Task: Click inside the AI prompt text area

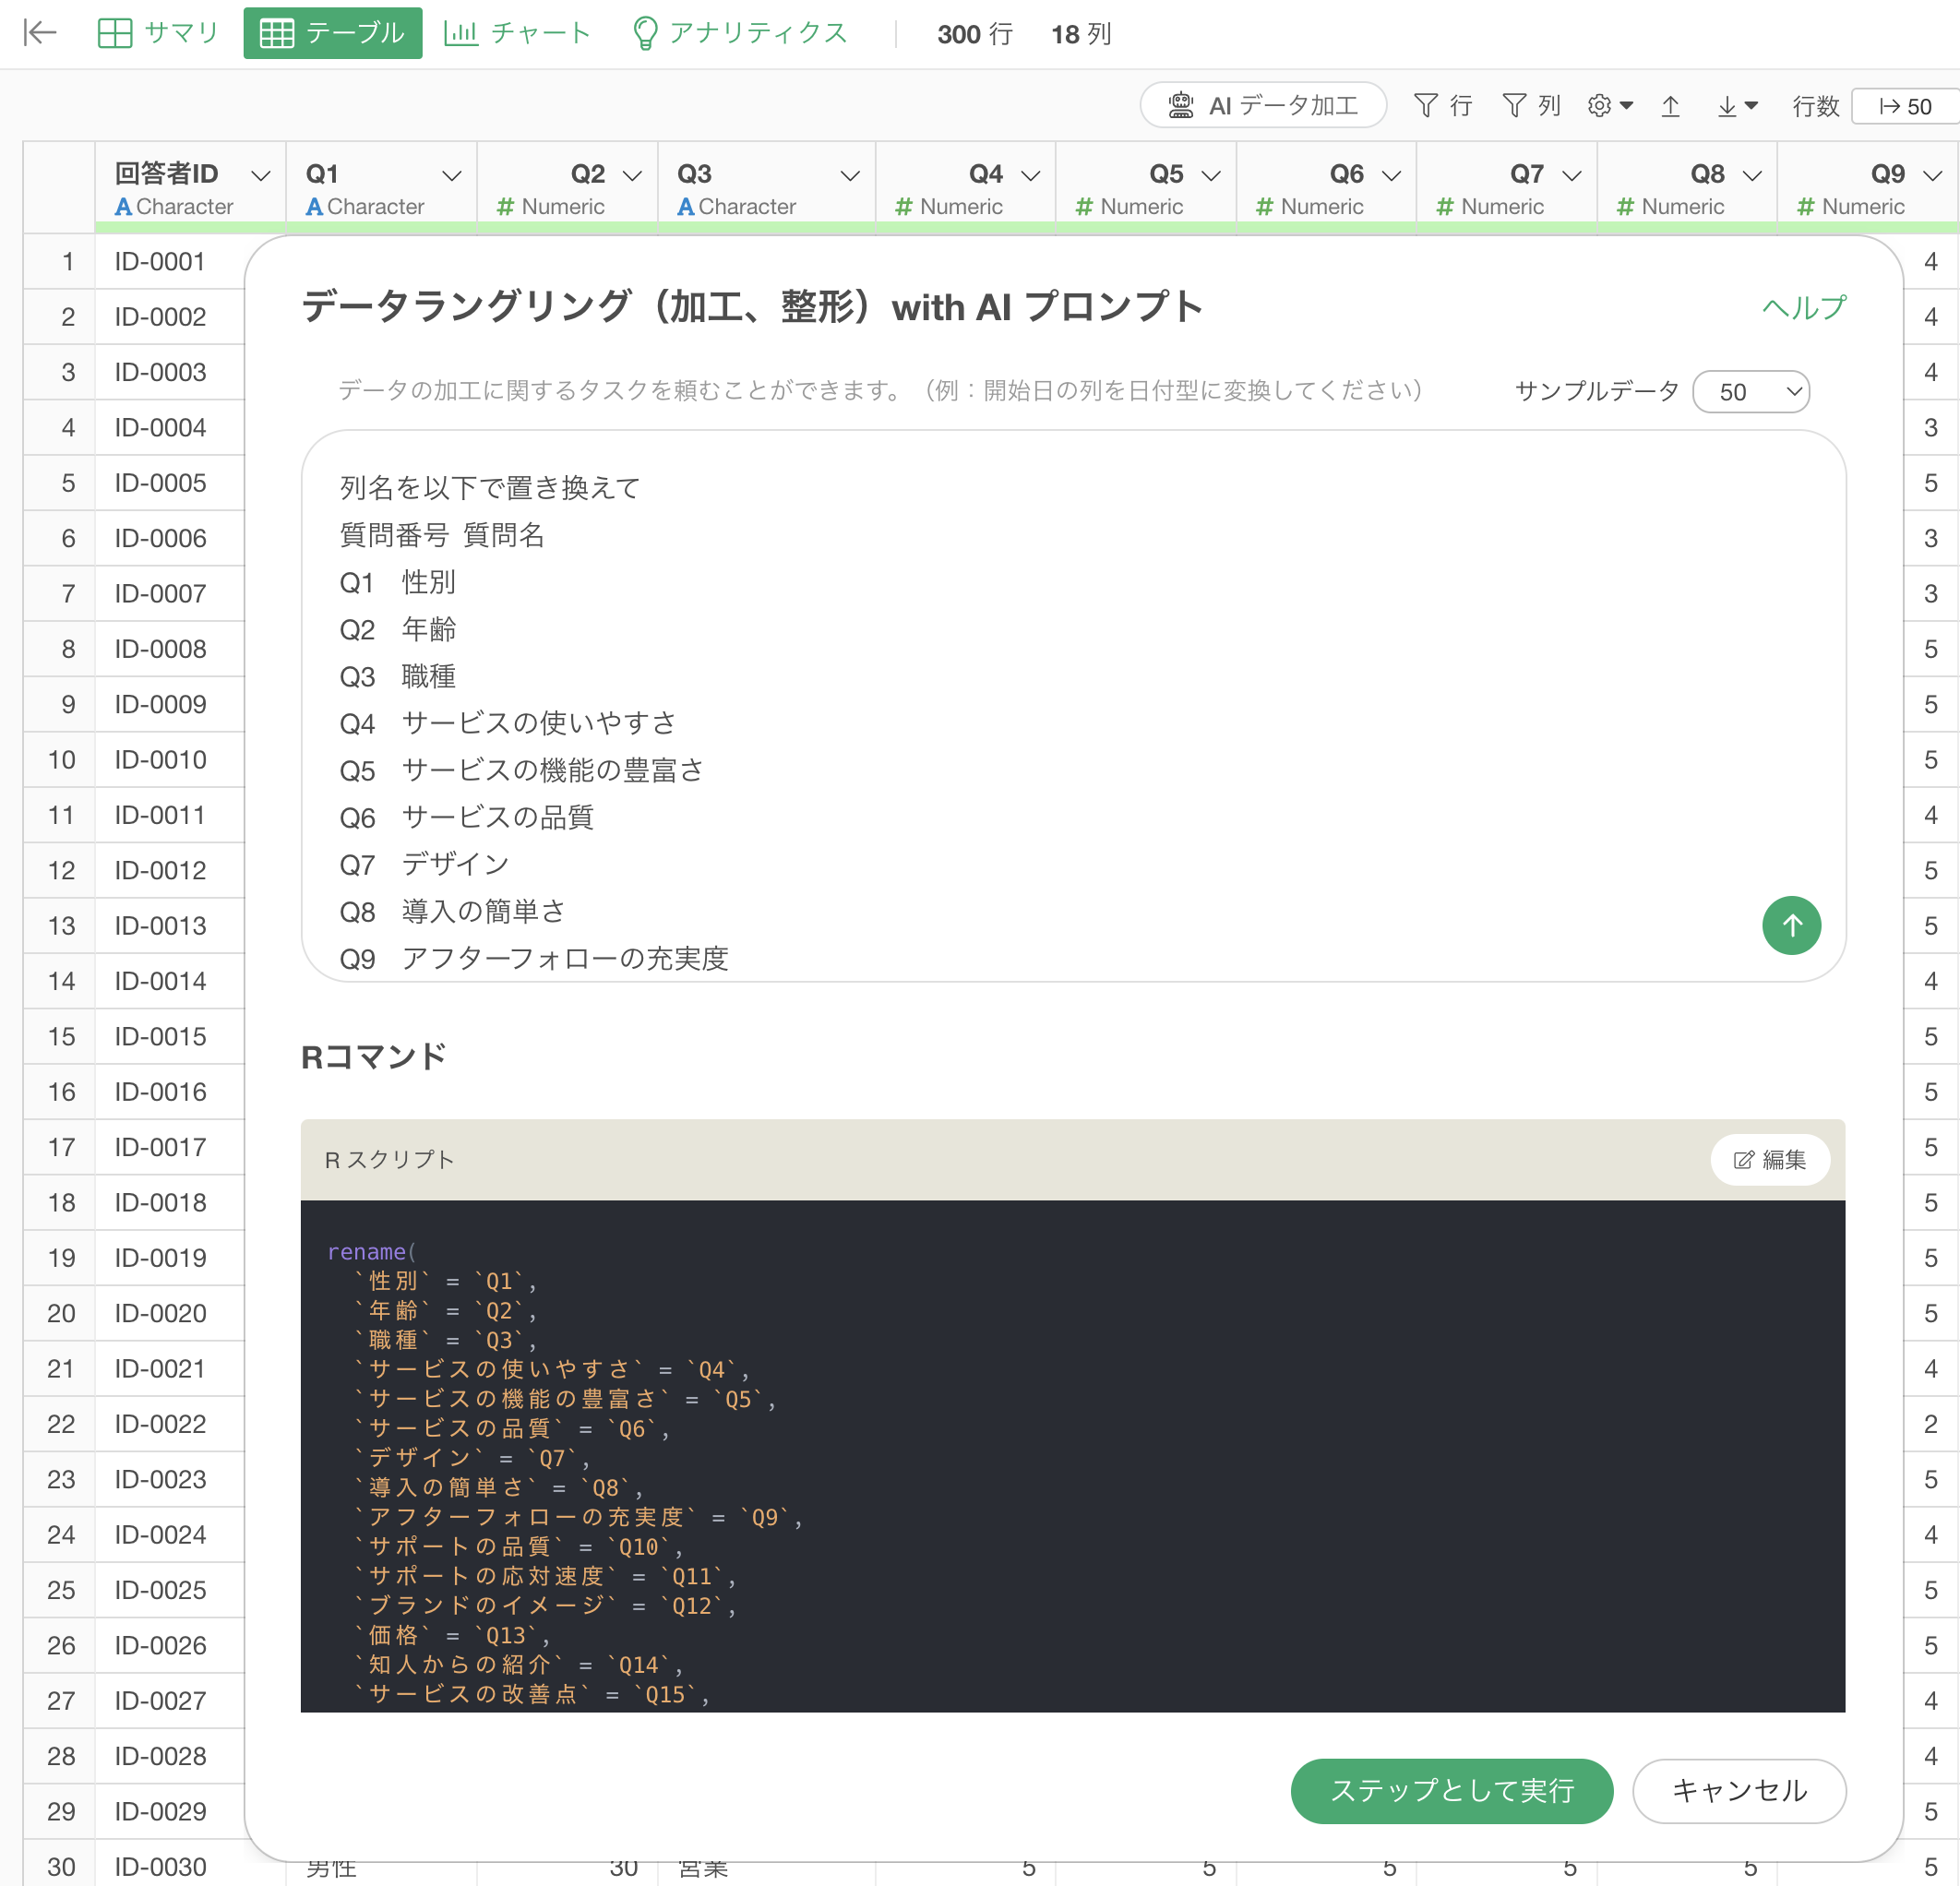Action: click(1073, 705)
